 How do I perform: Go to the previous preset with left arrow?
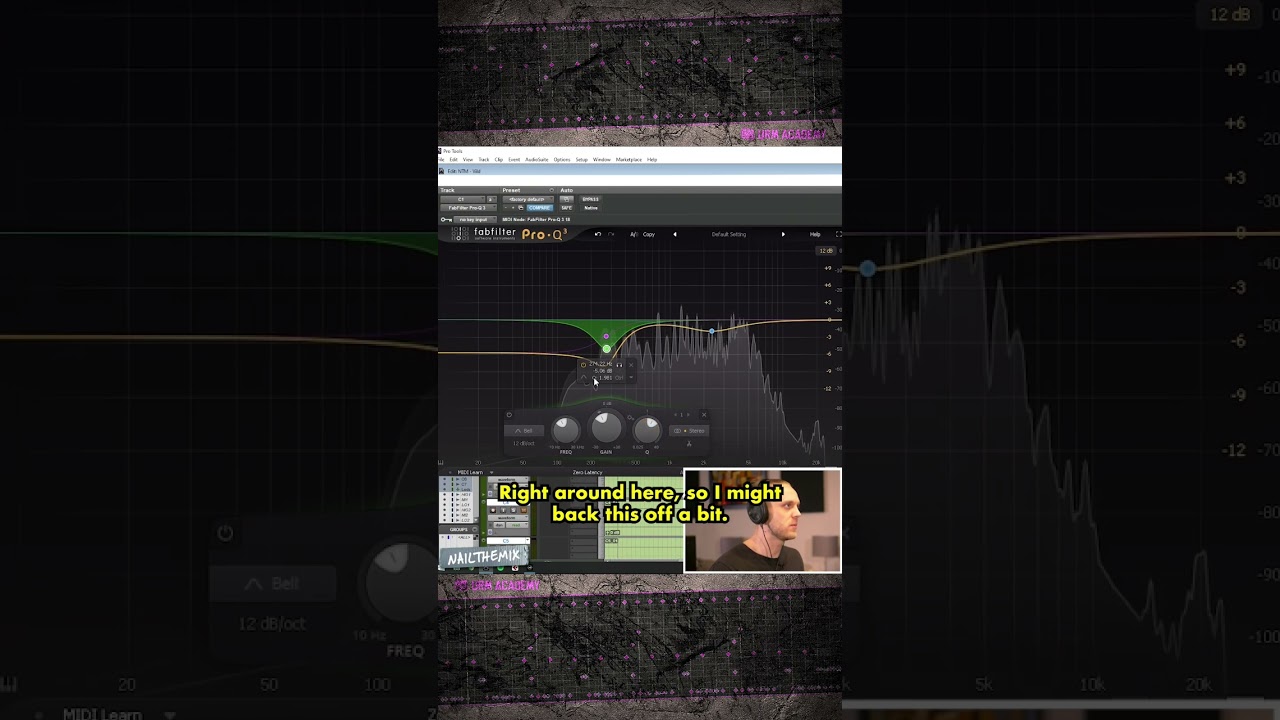pos(674,234)
